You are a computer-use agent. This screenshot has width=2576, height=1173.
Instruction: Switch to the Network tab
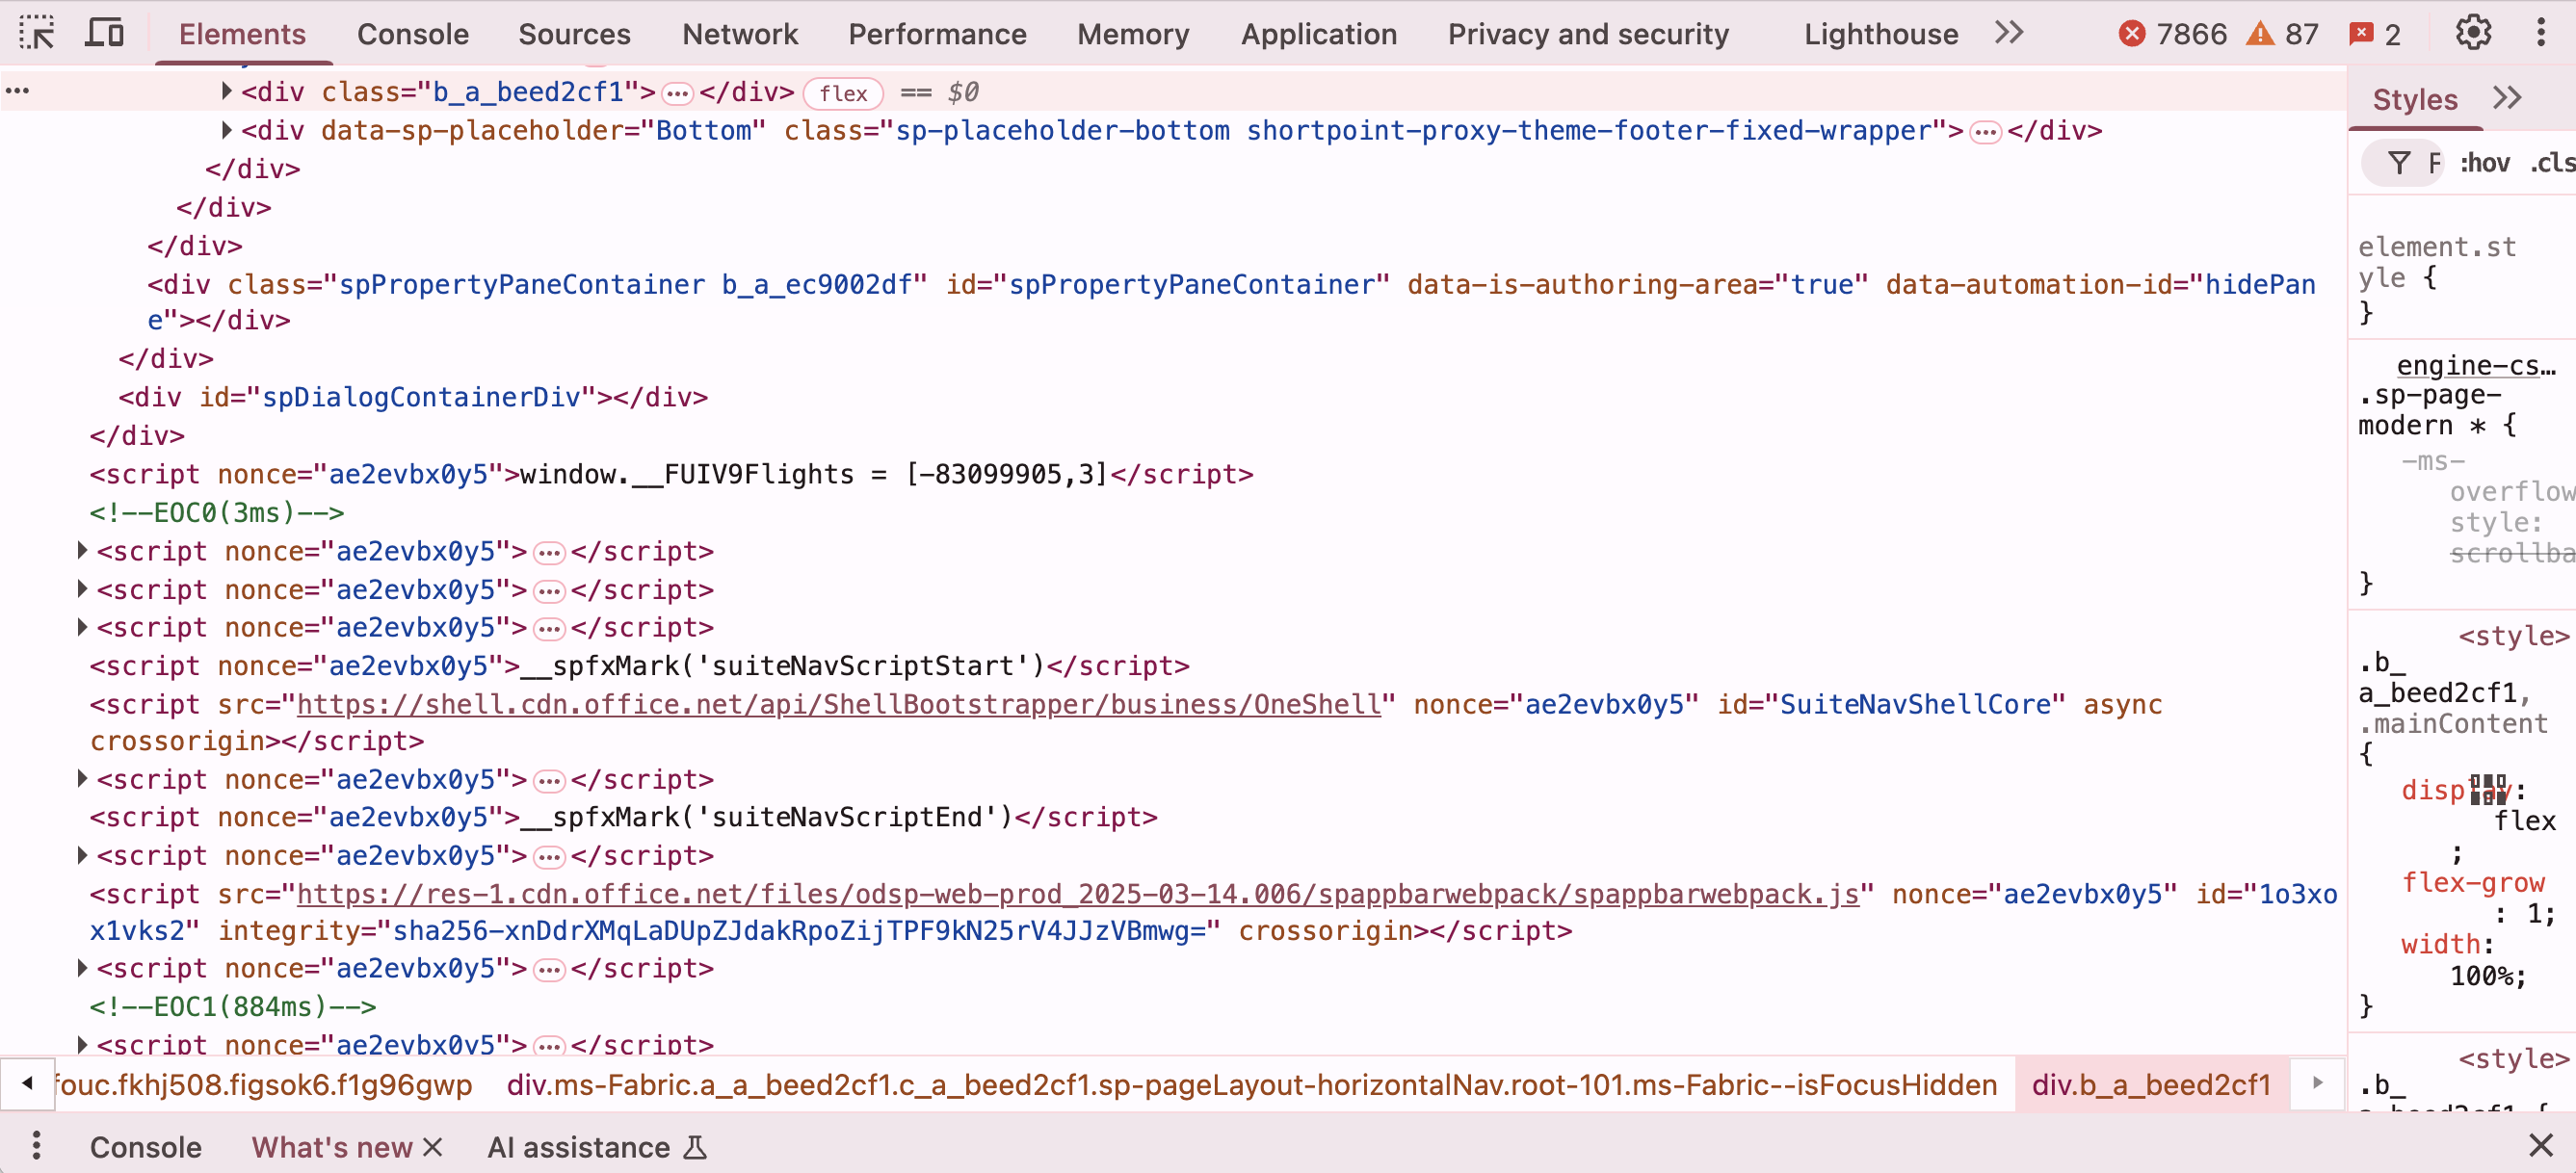[739, 34]
